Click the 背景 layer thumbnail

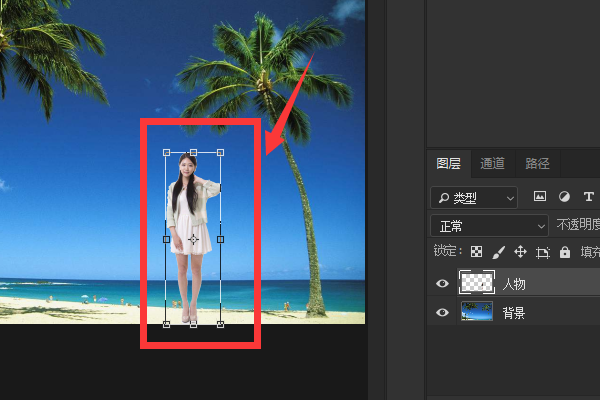[476, 313]
